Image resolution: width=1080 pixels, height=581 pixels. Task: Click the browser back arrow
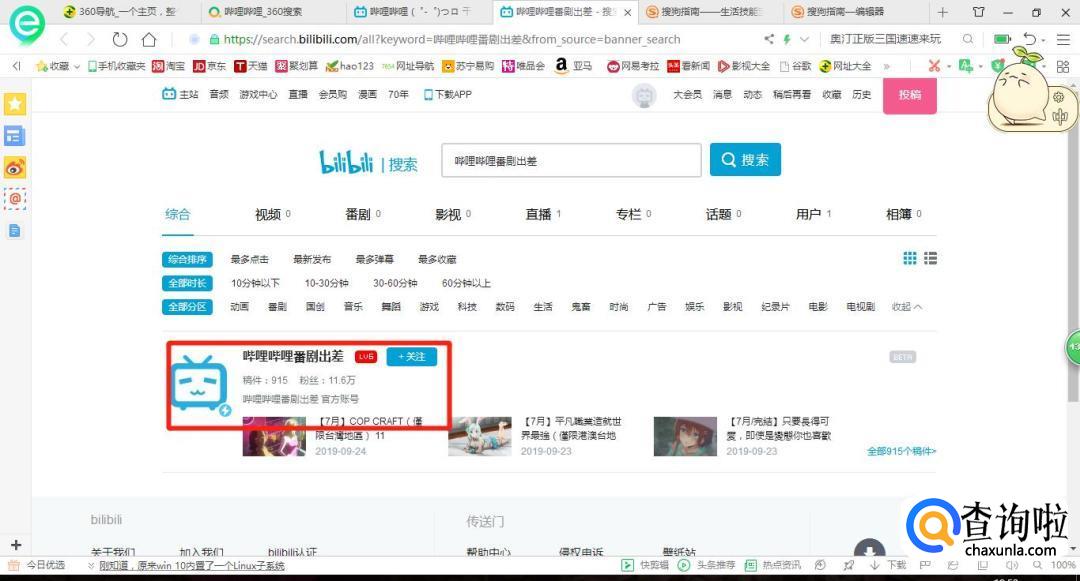65,39
